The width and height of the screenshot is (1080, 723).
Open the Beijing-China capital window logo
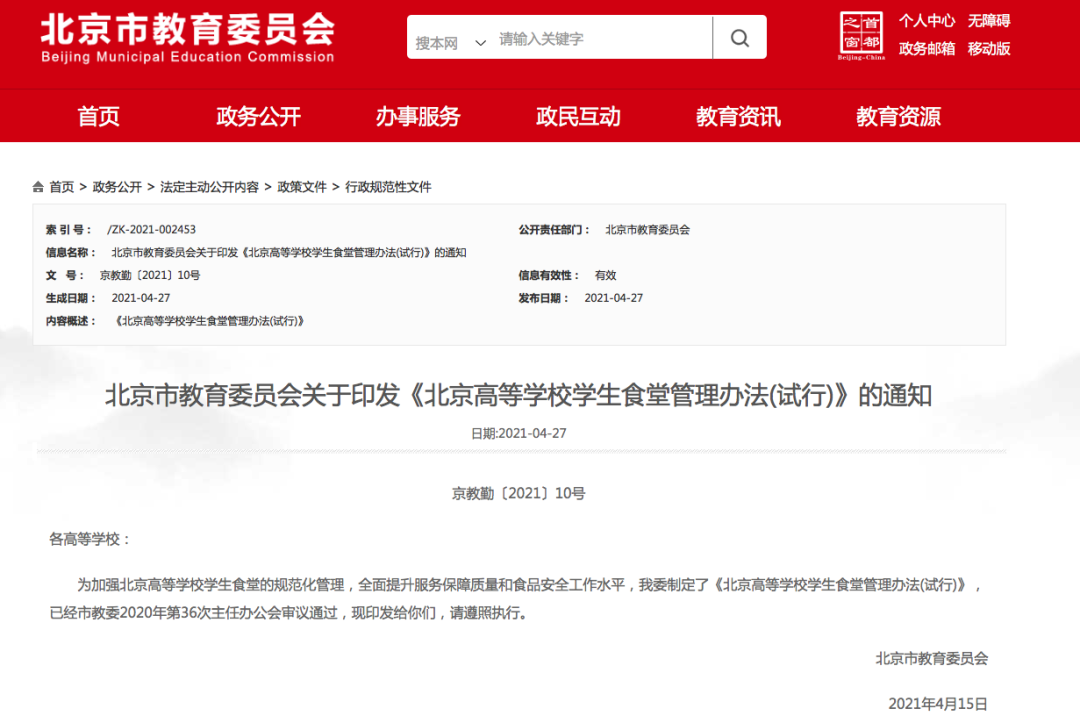861,36
